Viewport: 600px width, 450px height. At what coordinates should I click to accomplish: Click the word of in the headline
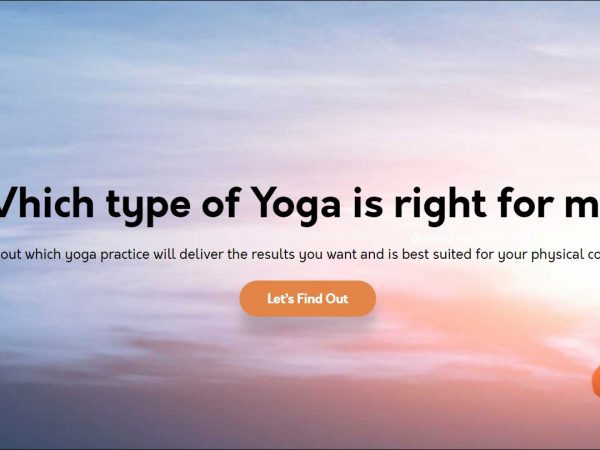pyautogui.click(x=221, y=204)
